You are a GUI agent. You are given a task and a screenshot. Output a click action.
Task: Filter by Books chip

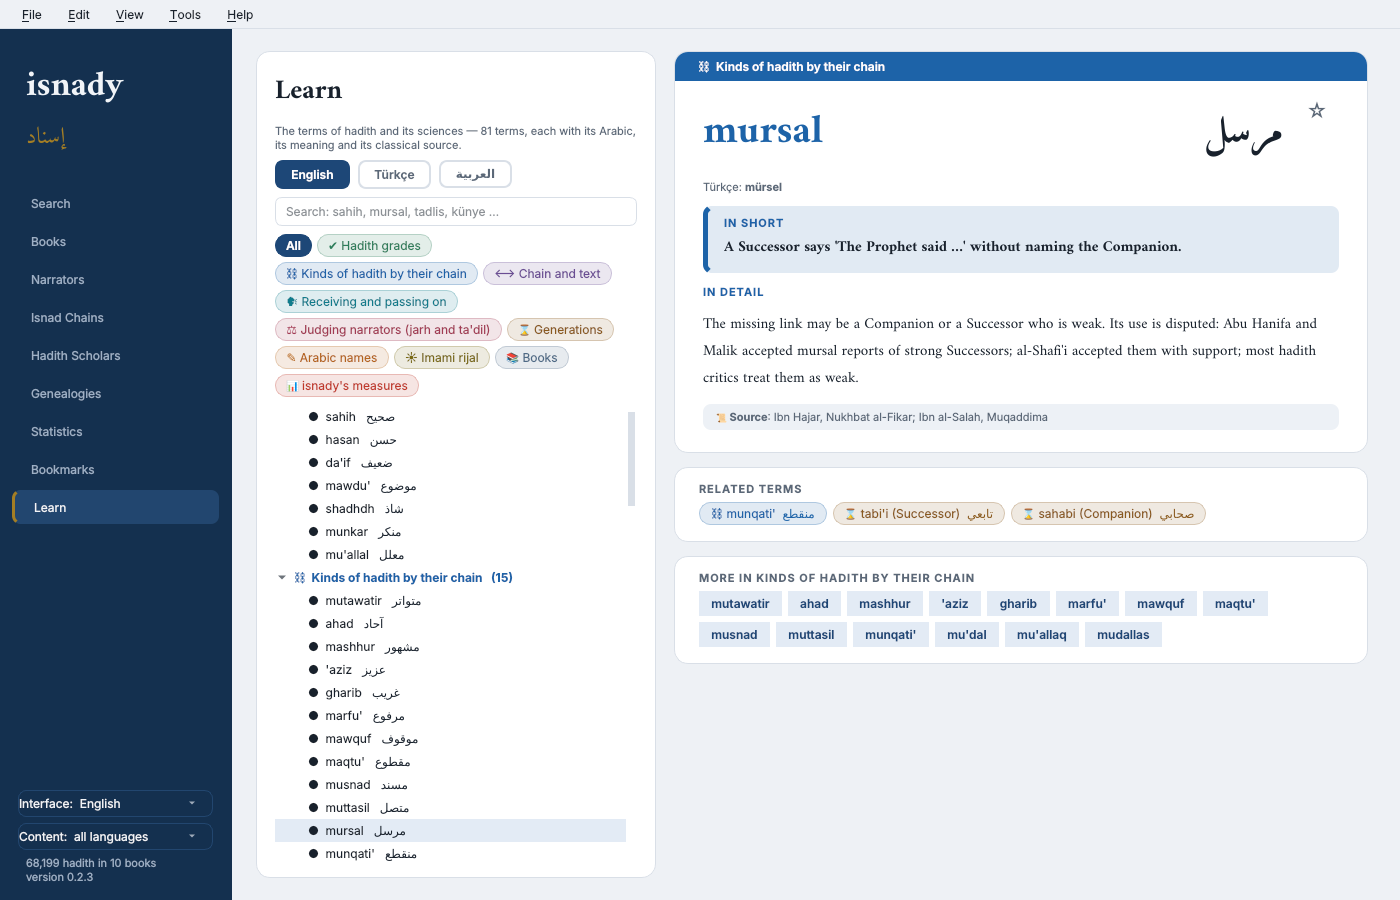[532, 357]
